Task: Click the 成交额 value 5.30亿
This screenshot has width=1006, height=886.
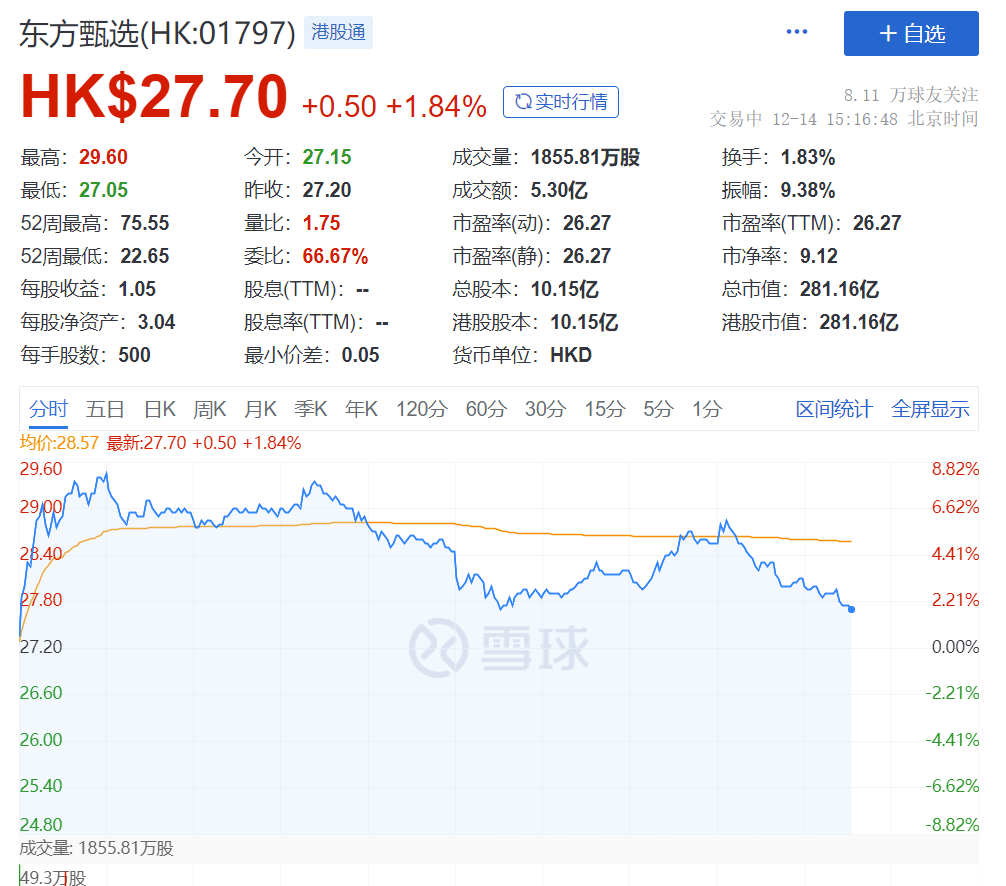Action: pos(559,190)
